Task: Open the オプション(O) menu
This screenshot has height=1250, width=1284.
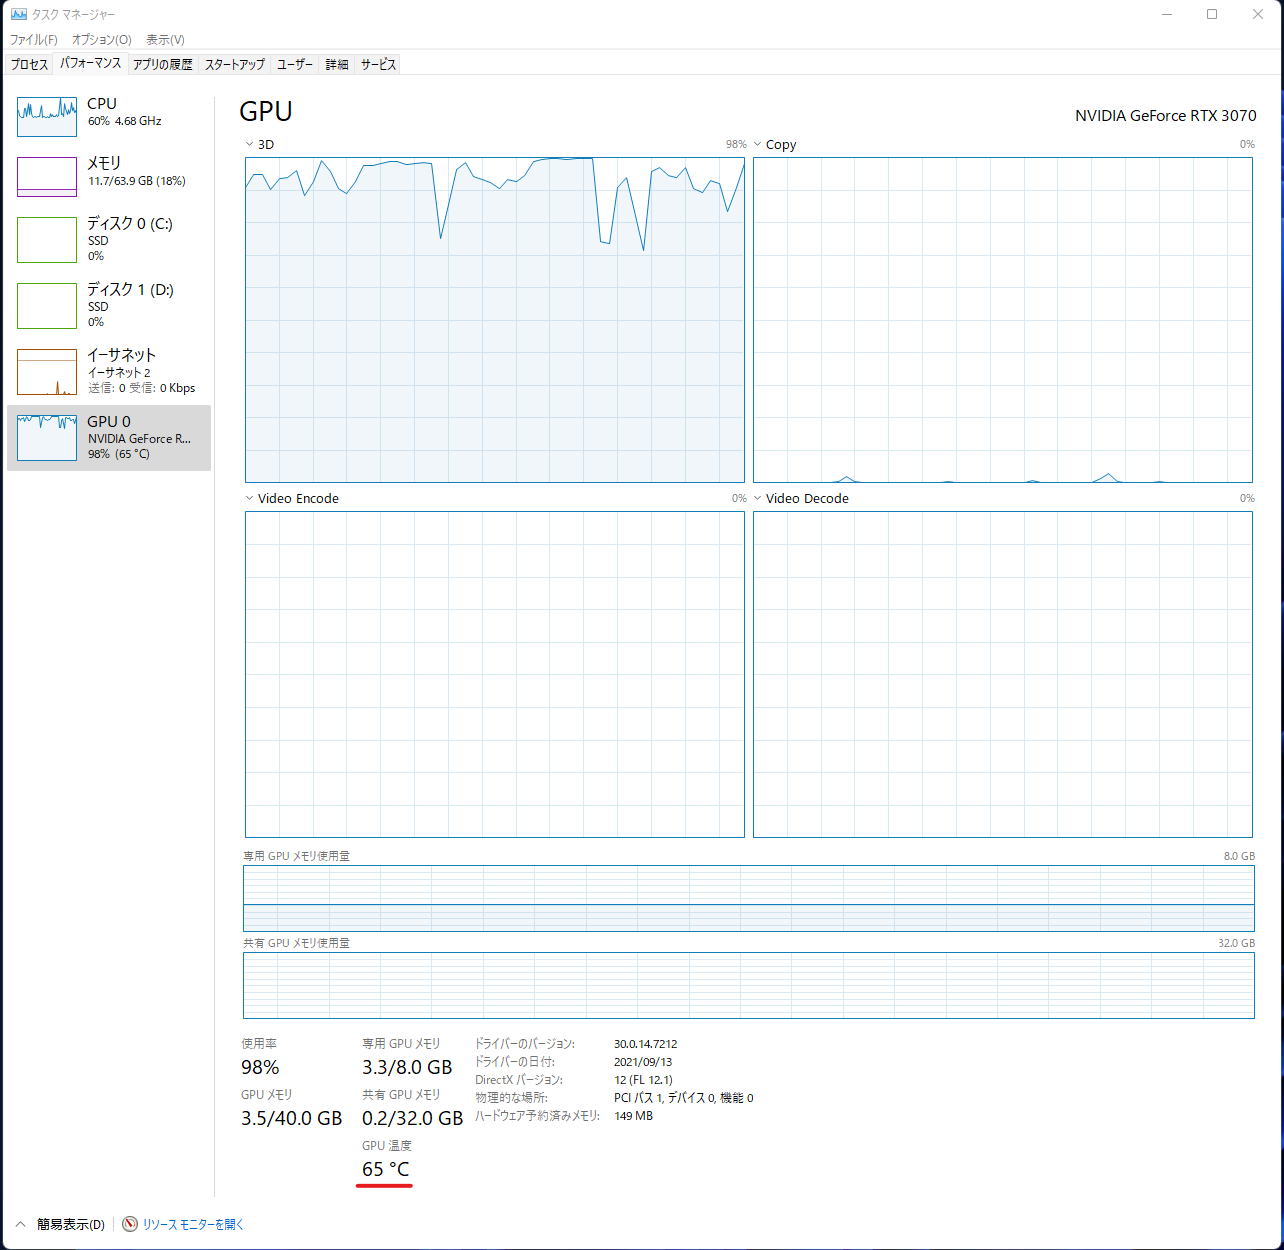Action: (x=101, y=40)
